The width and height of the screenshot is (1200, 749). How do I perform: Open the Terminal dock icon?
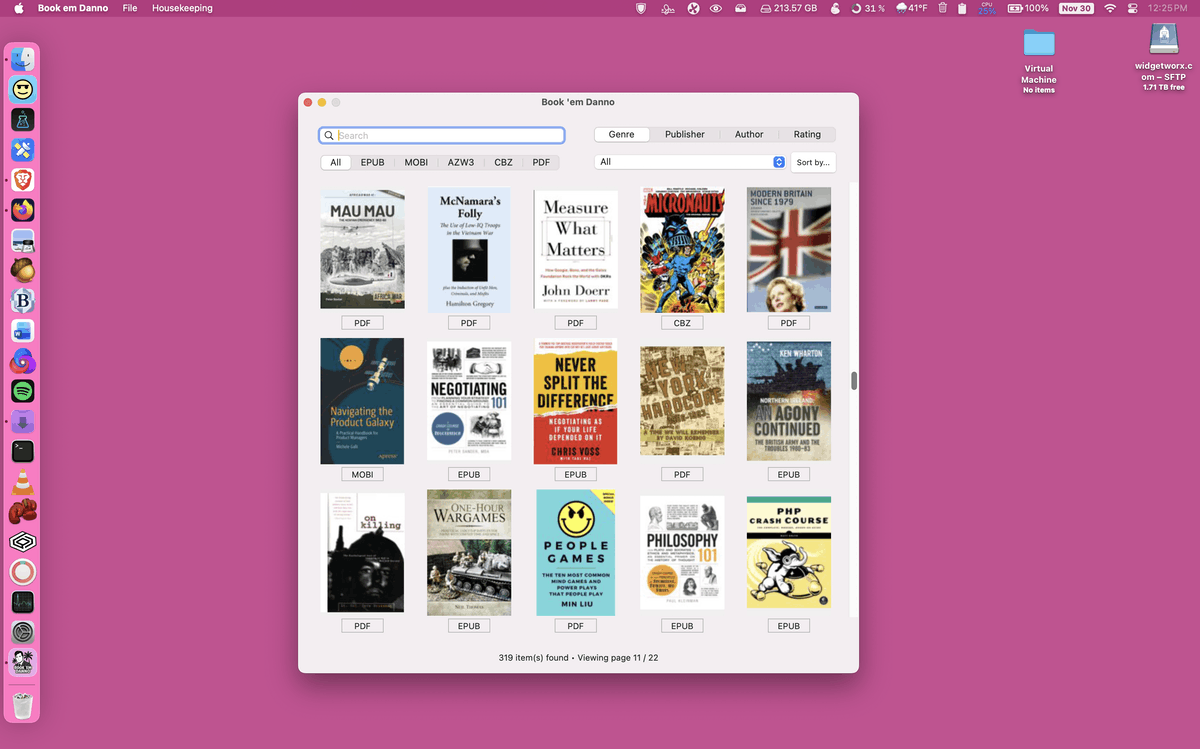pos(22,451)
